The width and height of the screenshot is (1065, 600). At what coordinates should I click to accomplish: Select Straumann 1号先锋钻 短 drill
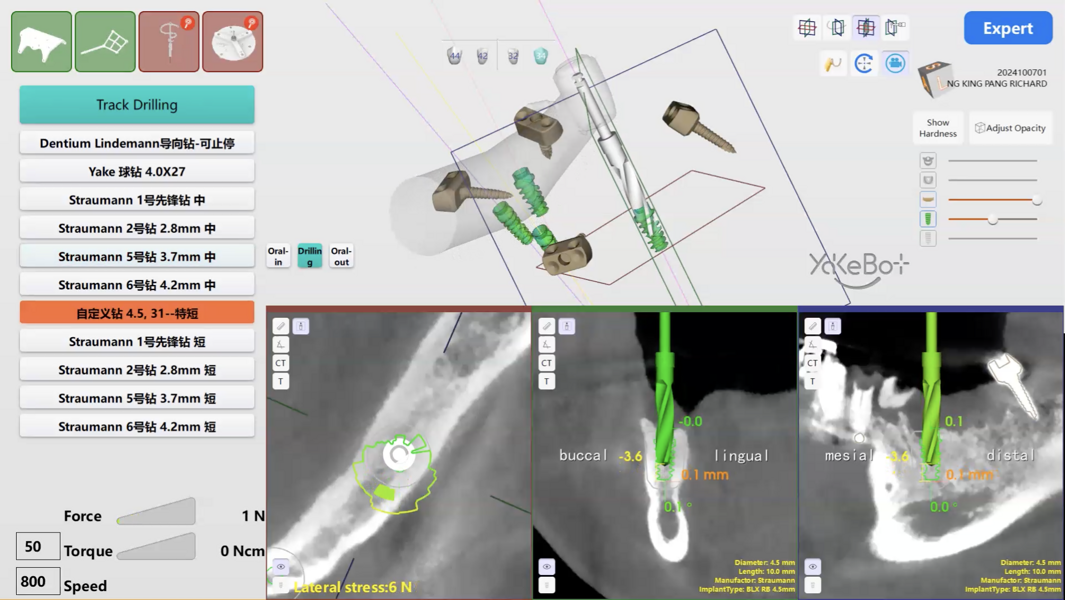tap(137, 341)
